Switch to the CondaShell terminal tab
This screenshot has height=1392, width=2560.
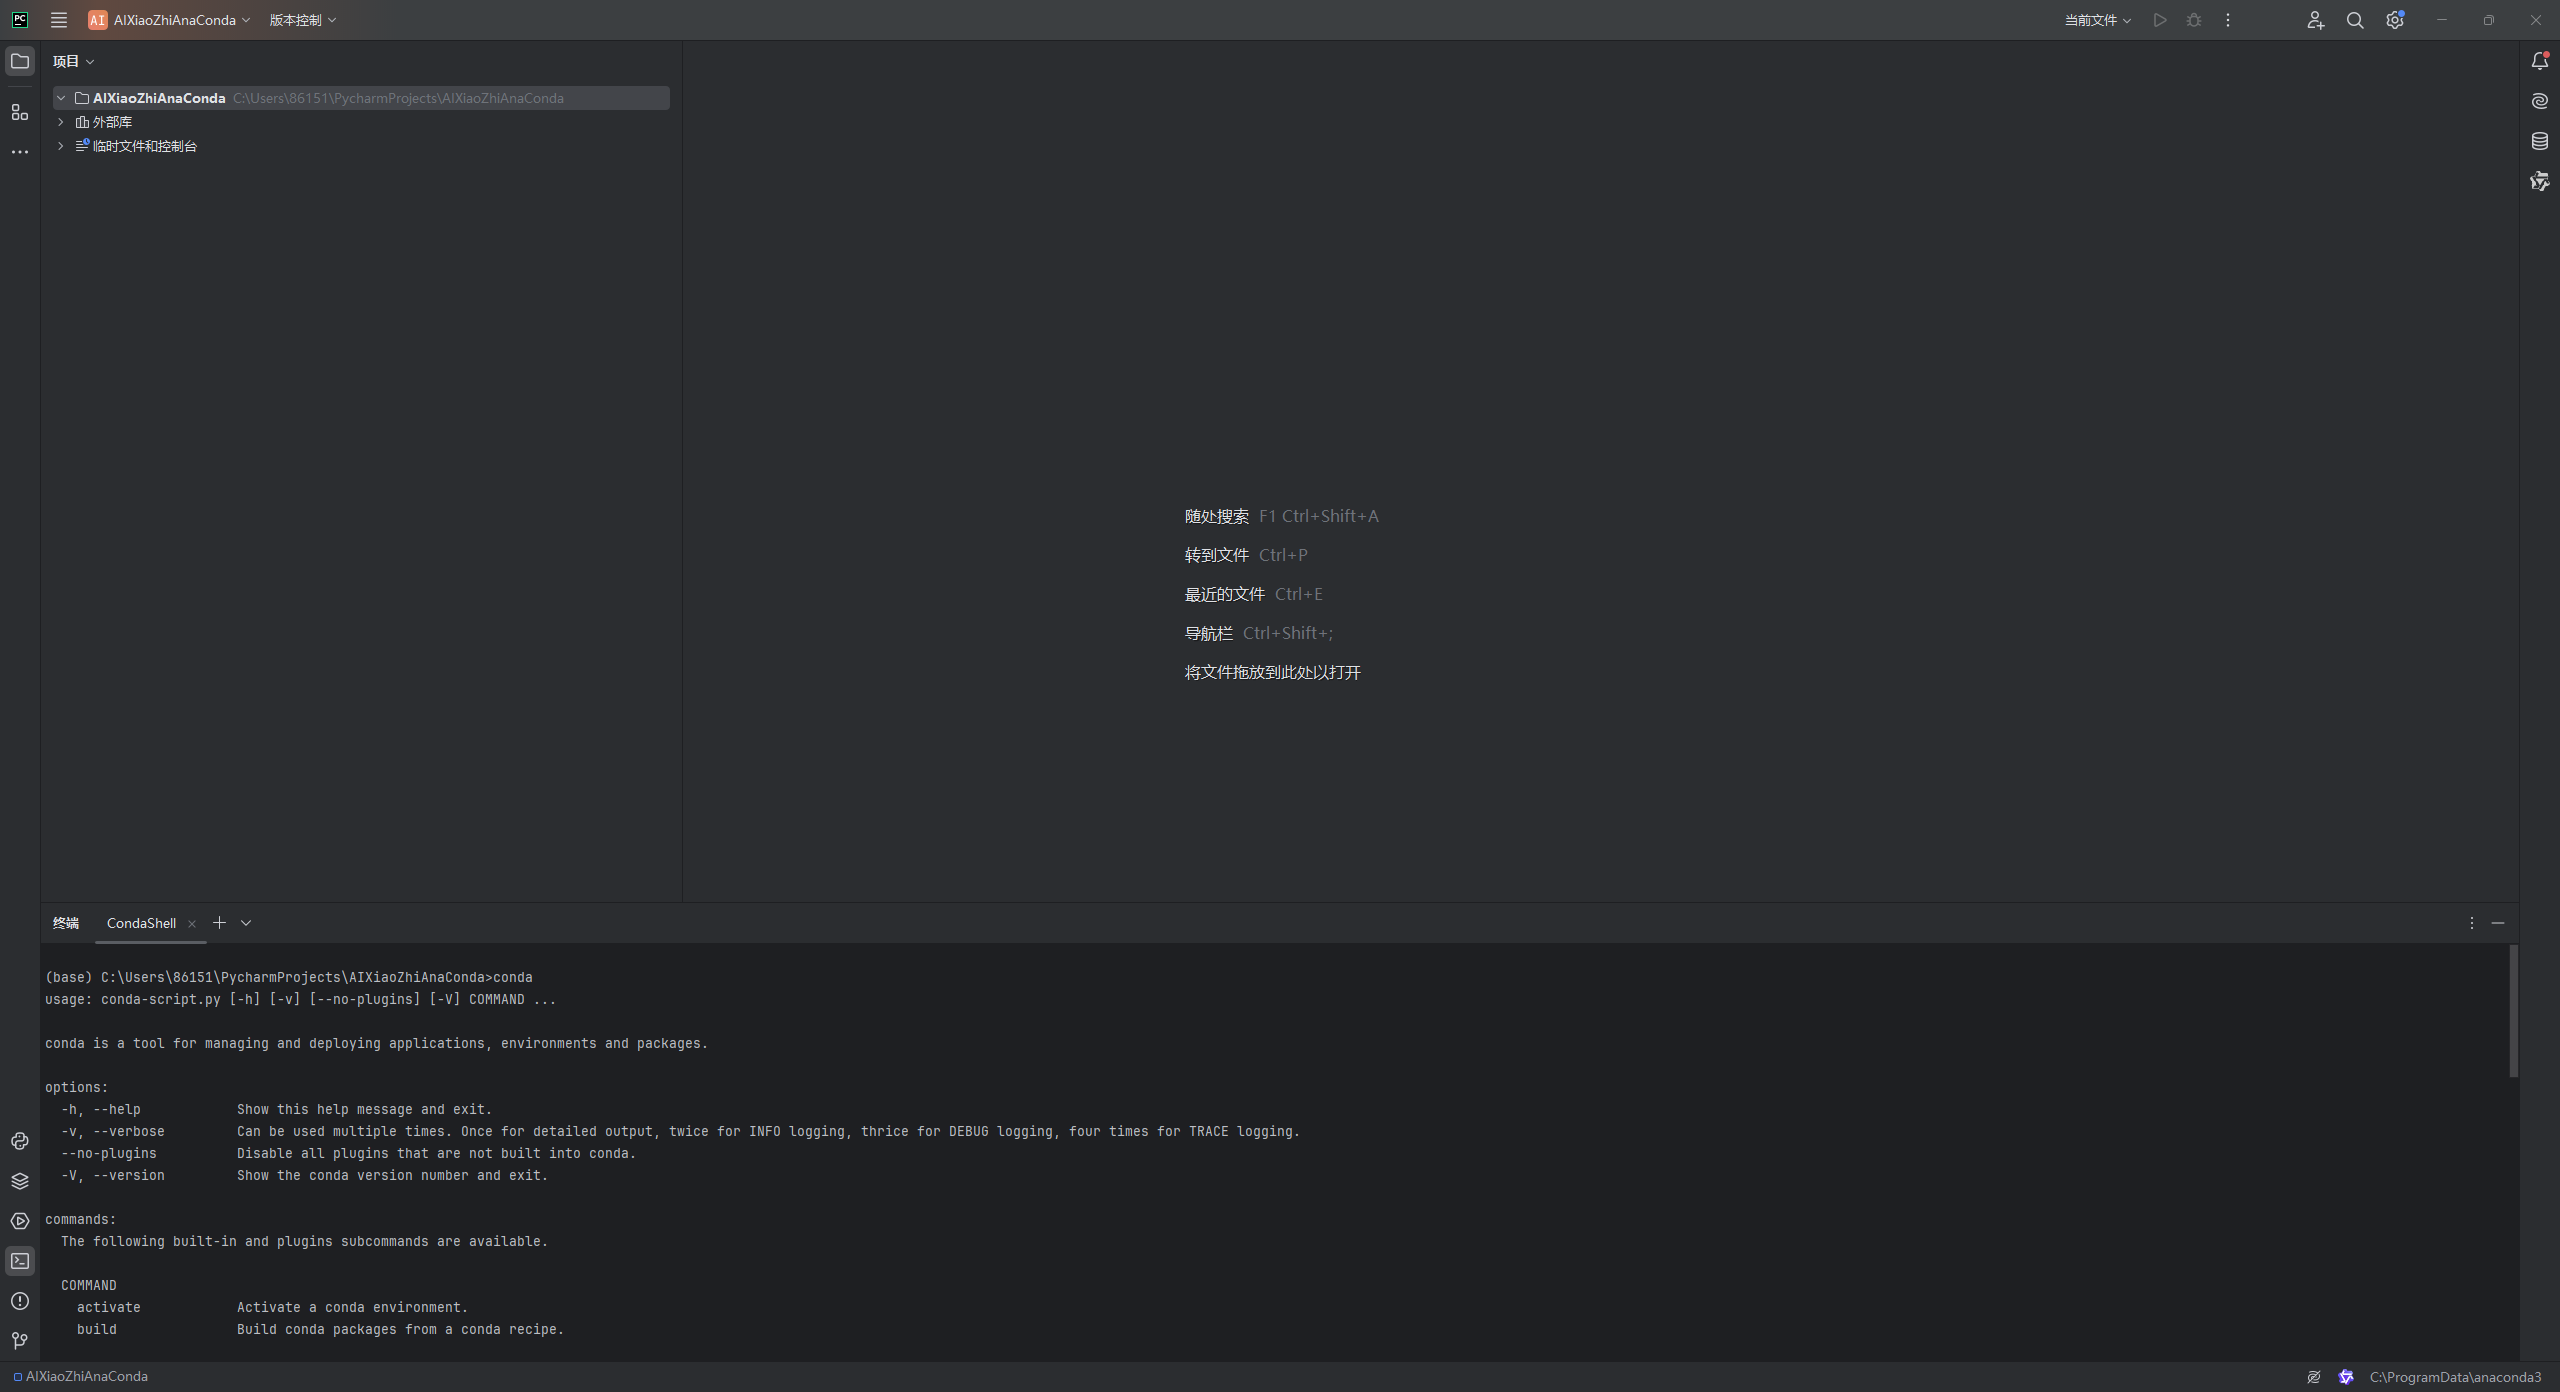click(x=141, y=923)
